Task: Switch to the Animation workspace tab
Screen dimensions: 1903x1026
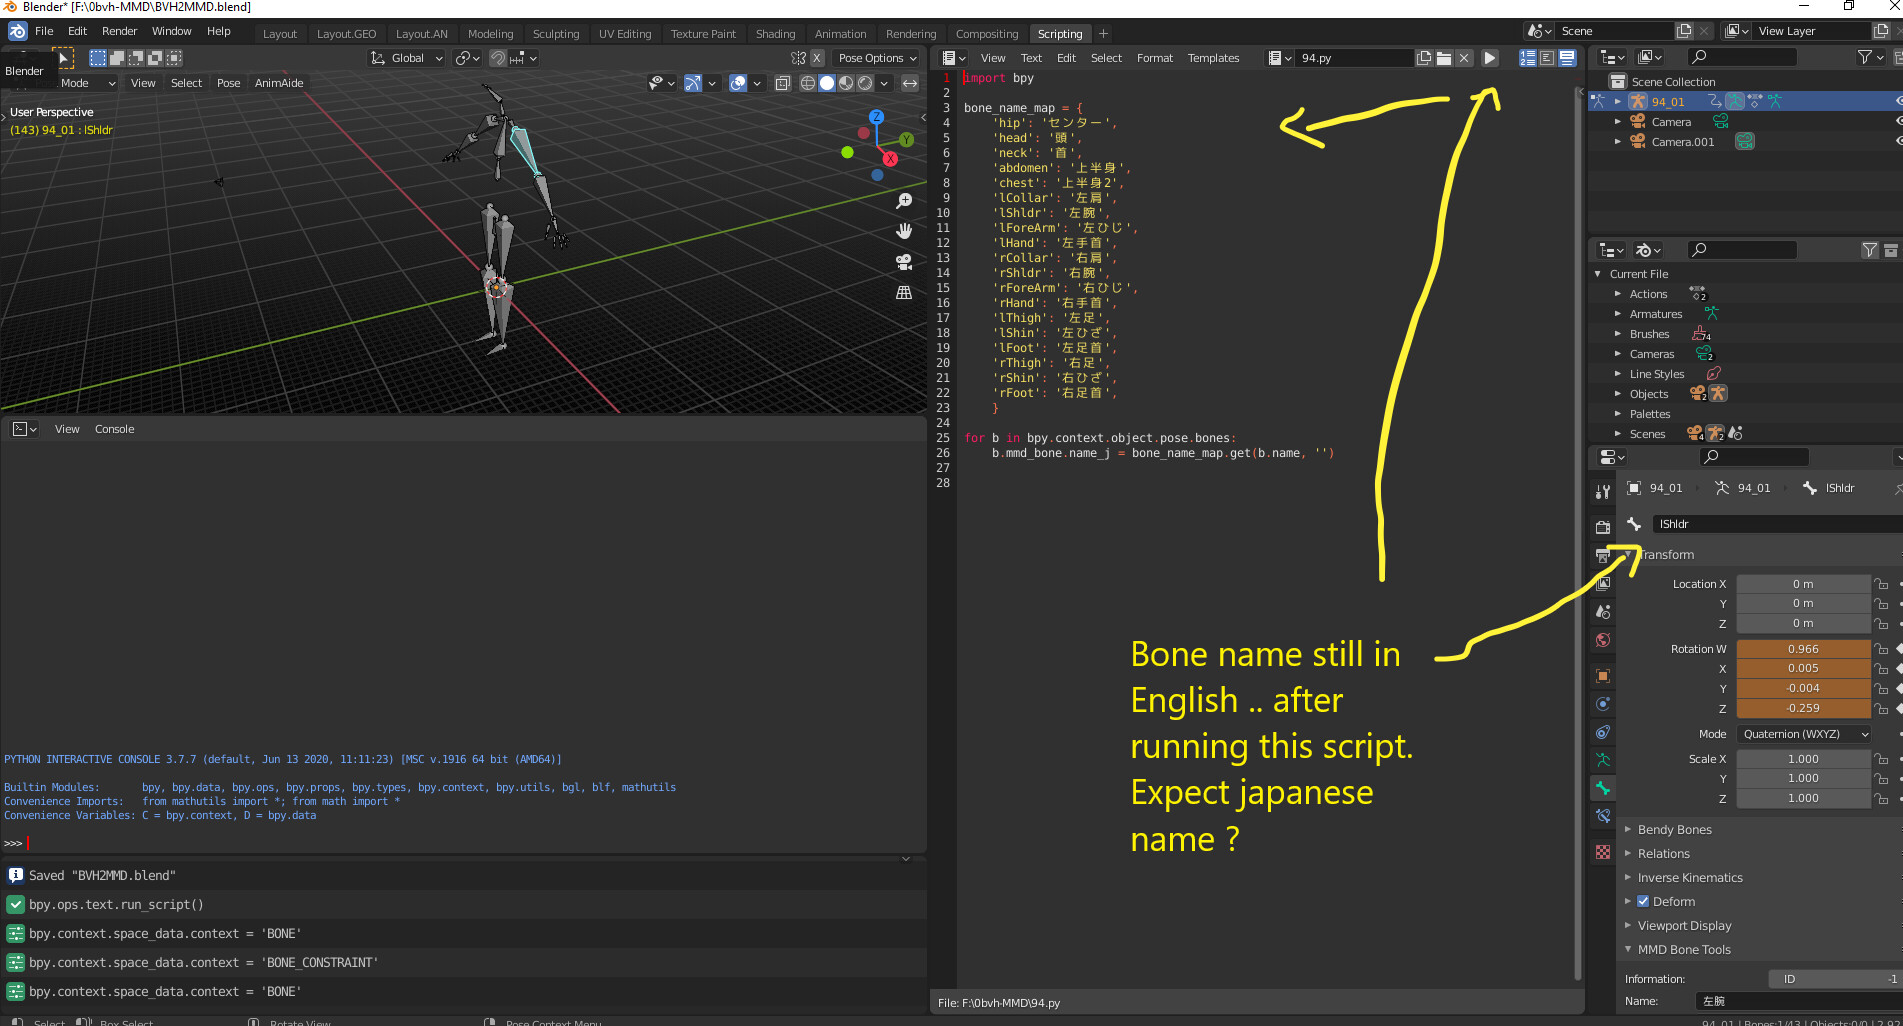Action: (x=841, y=33)
